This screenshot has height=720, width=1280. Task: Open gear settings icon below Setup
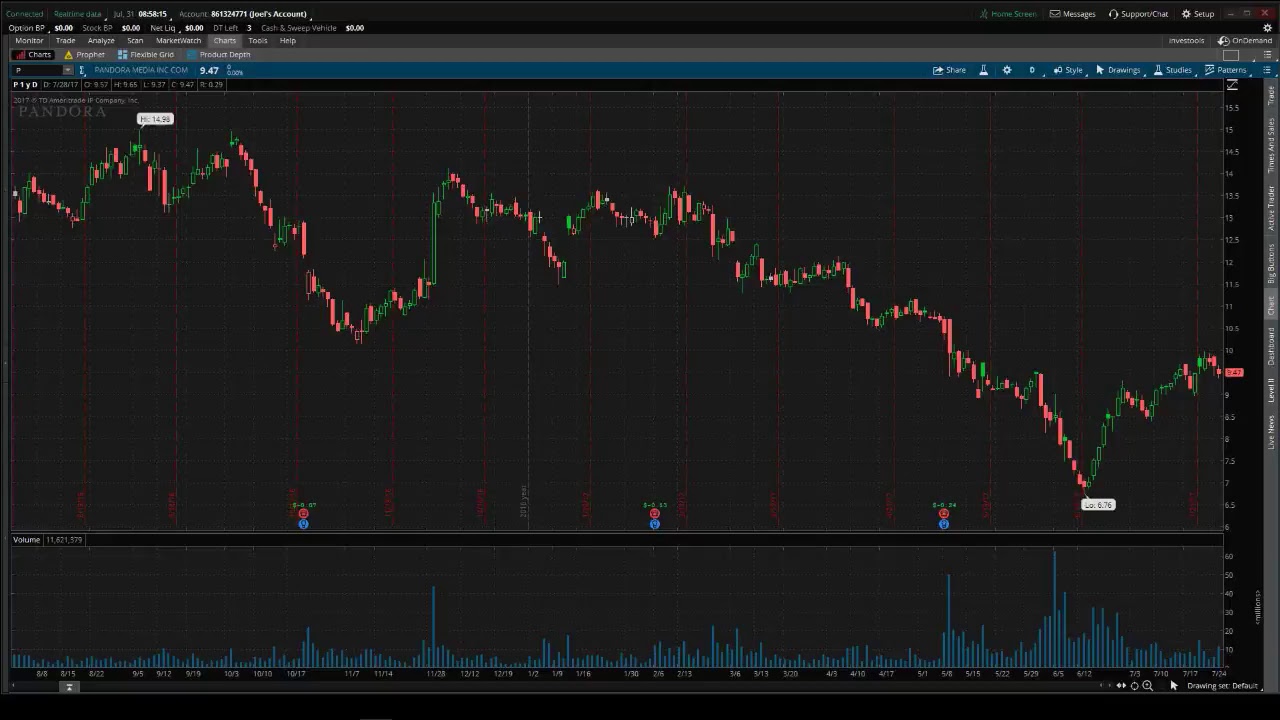[x=1267, y=28]
